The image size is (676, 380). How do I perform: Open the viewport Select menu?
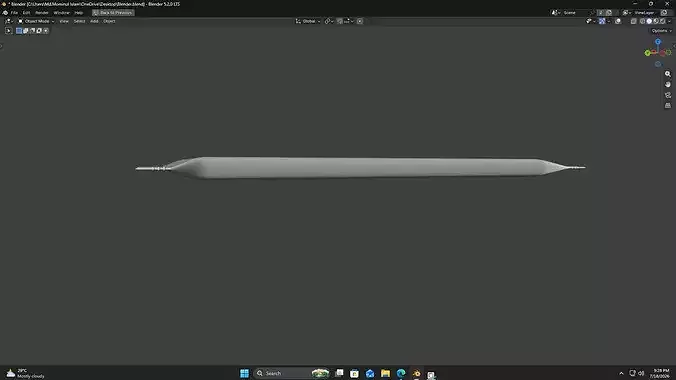coord(79,21)
